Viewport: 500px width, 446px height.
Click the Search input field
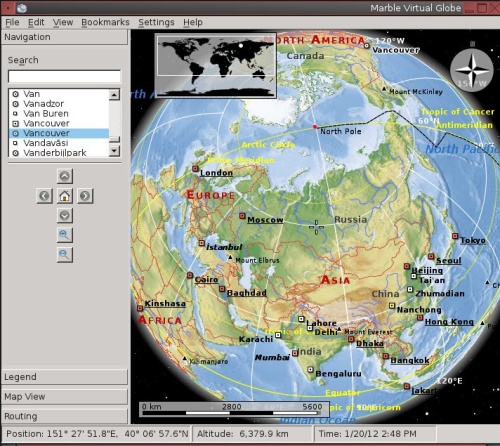point(64,76)
